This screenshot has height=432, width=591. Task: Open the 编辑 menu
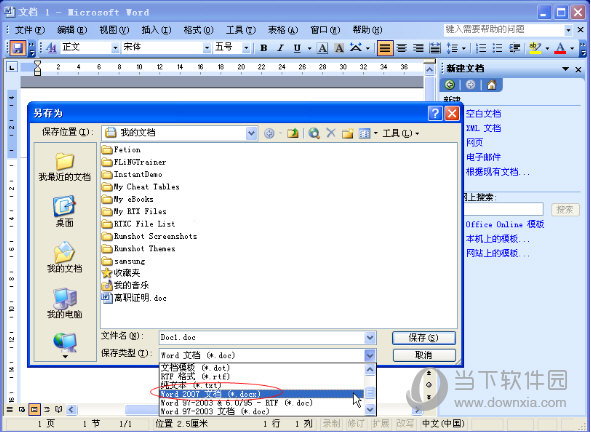tap(72, 30)
